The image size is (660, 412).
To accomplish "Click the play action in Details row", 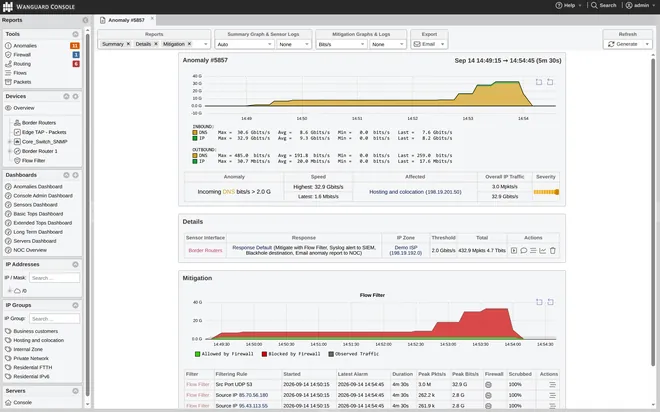I will (x=514, y=250).
